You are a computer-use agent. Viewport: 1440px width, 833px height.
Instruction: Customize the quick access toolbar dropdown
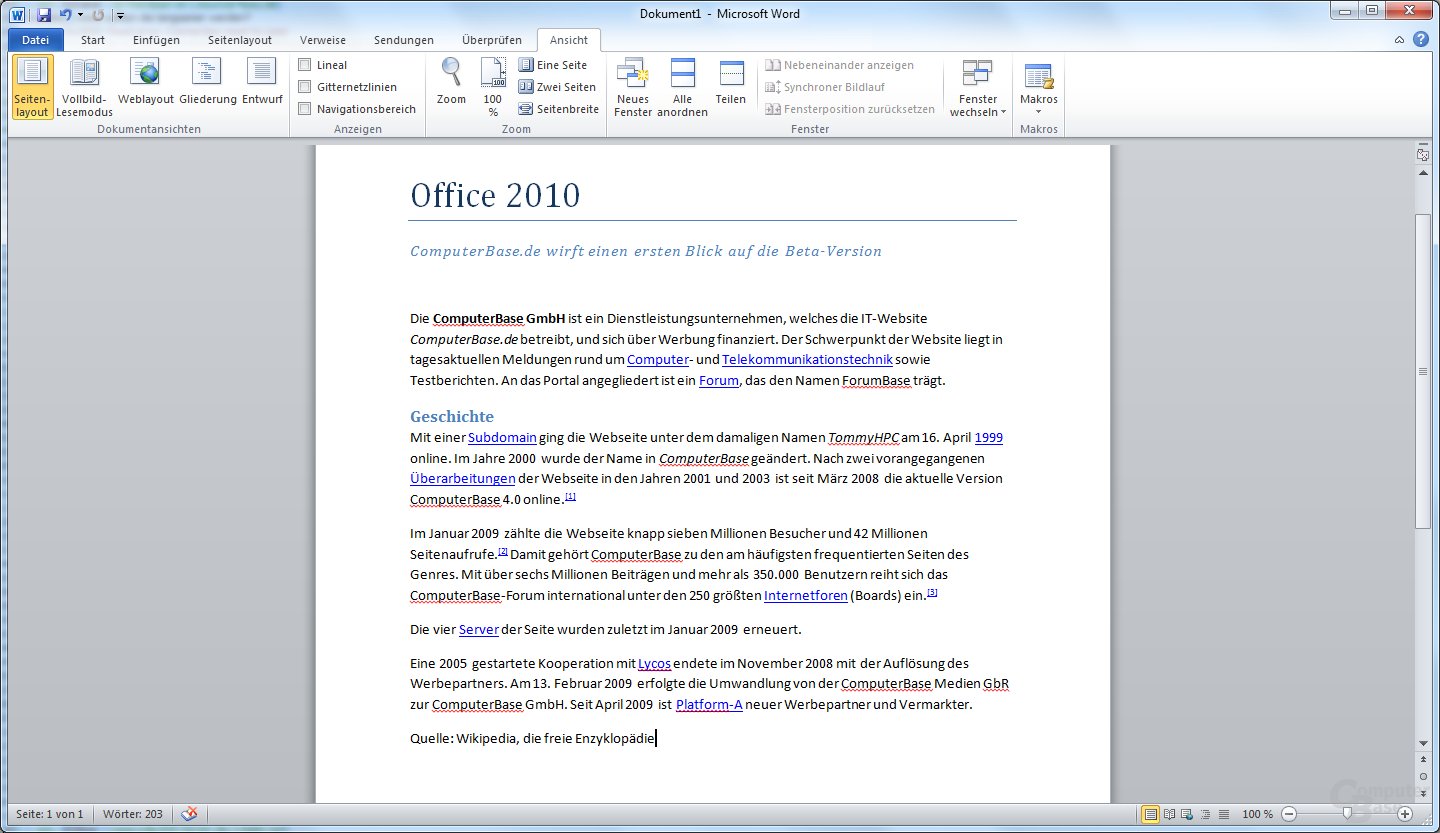tap(120, 15)
